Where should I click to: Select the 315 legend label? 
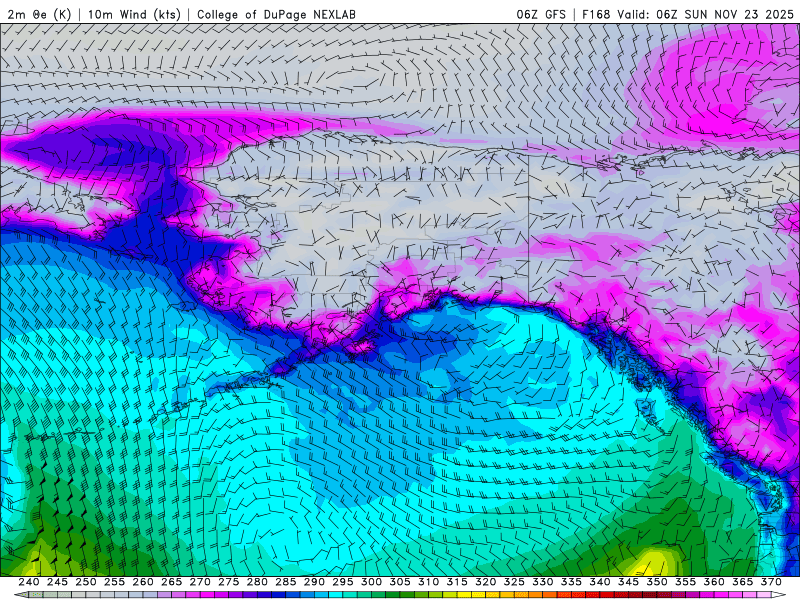[457, 582]
